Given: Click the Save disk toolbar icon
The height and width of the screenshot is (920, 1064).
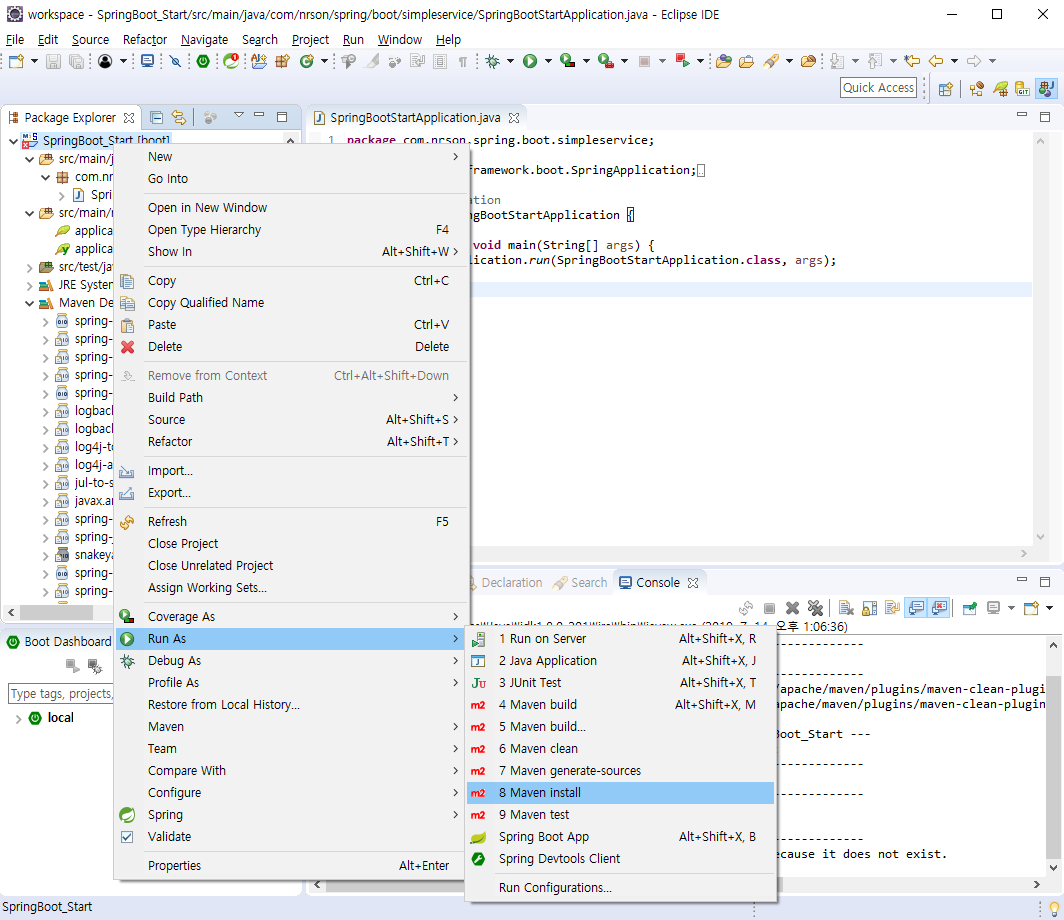Looking at the screenshot, I should pos(53,61).
